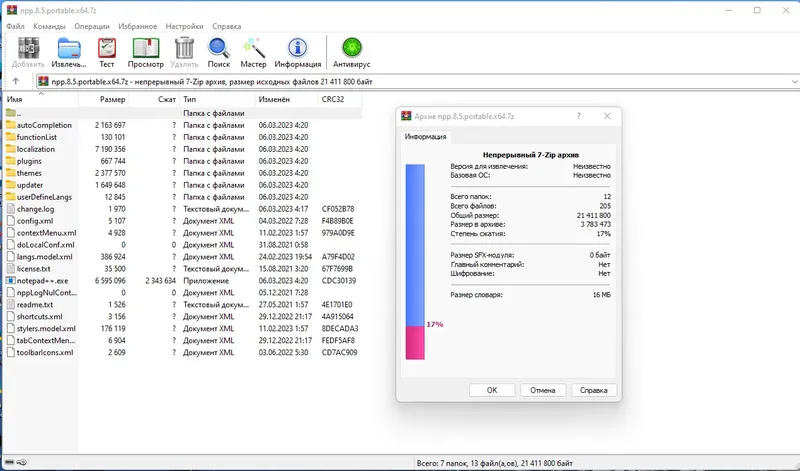Screen dimensions: 800x471
Task: Click the plugins folder icon
Action: [x=11, y=161]
